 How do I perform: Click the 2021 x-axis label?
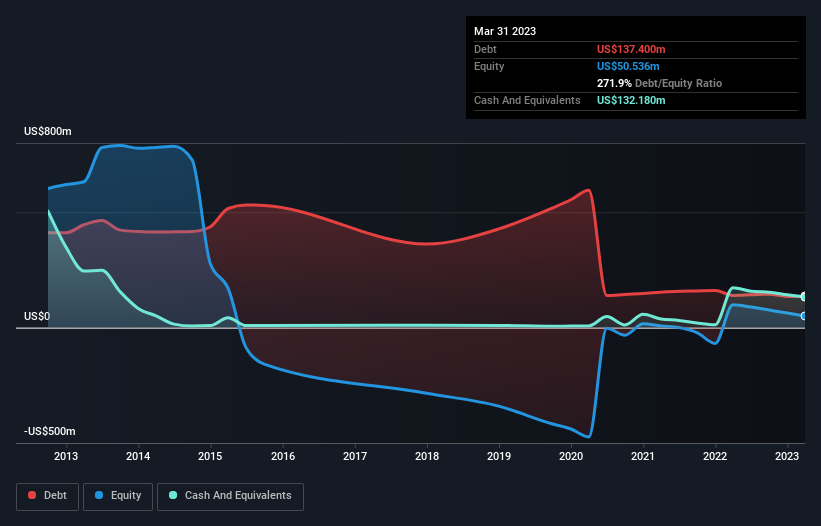pyautogui.click(x=643, y=456)
